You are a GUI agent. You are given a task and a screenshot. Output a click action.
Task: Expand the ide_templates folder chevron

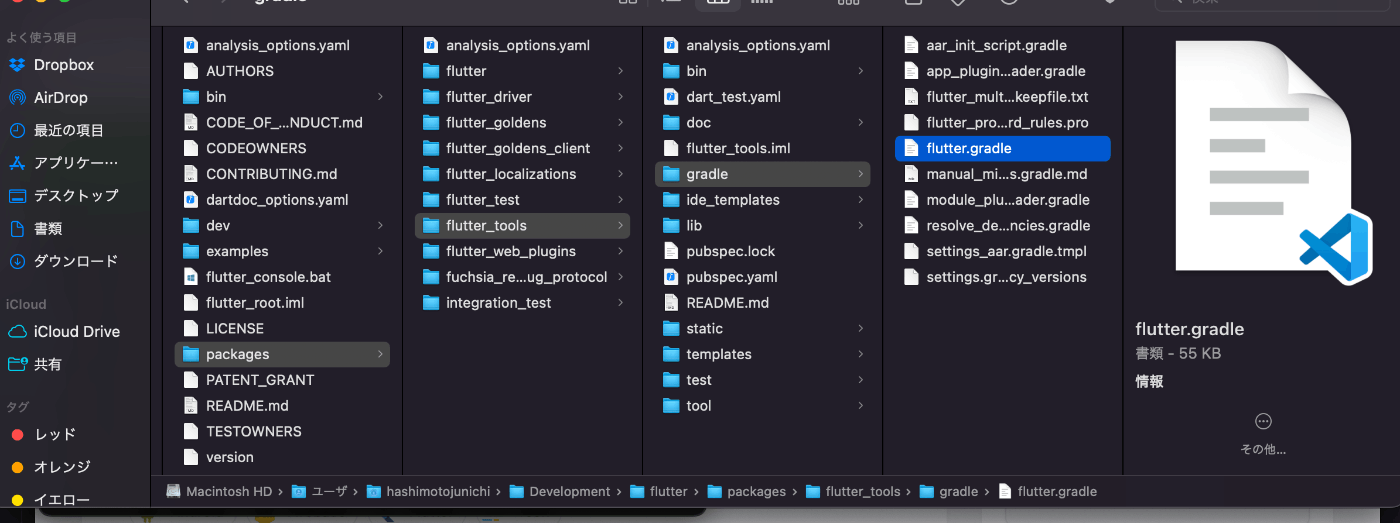point(860,200)
